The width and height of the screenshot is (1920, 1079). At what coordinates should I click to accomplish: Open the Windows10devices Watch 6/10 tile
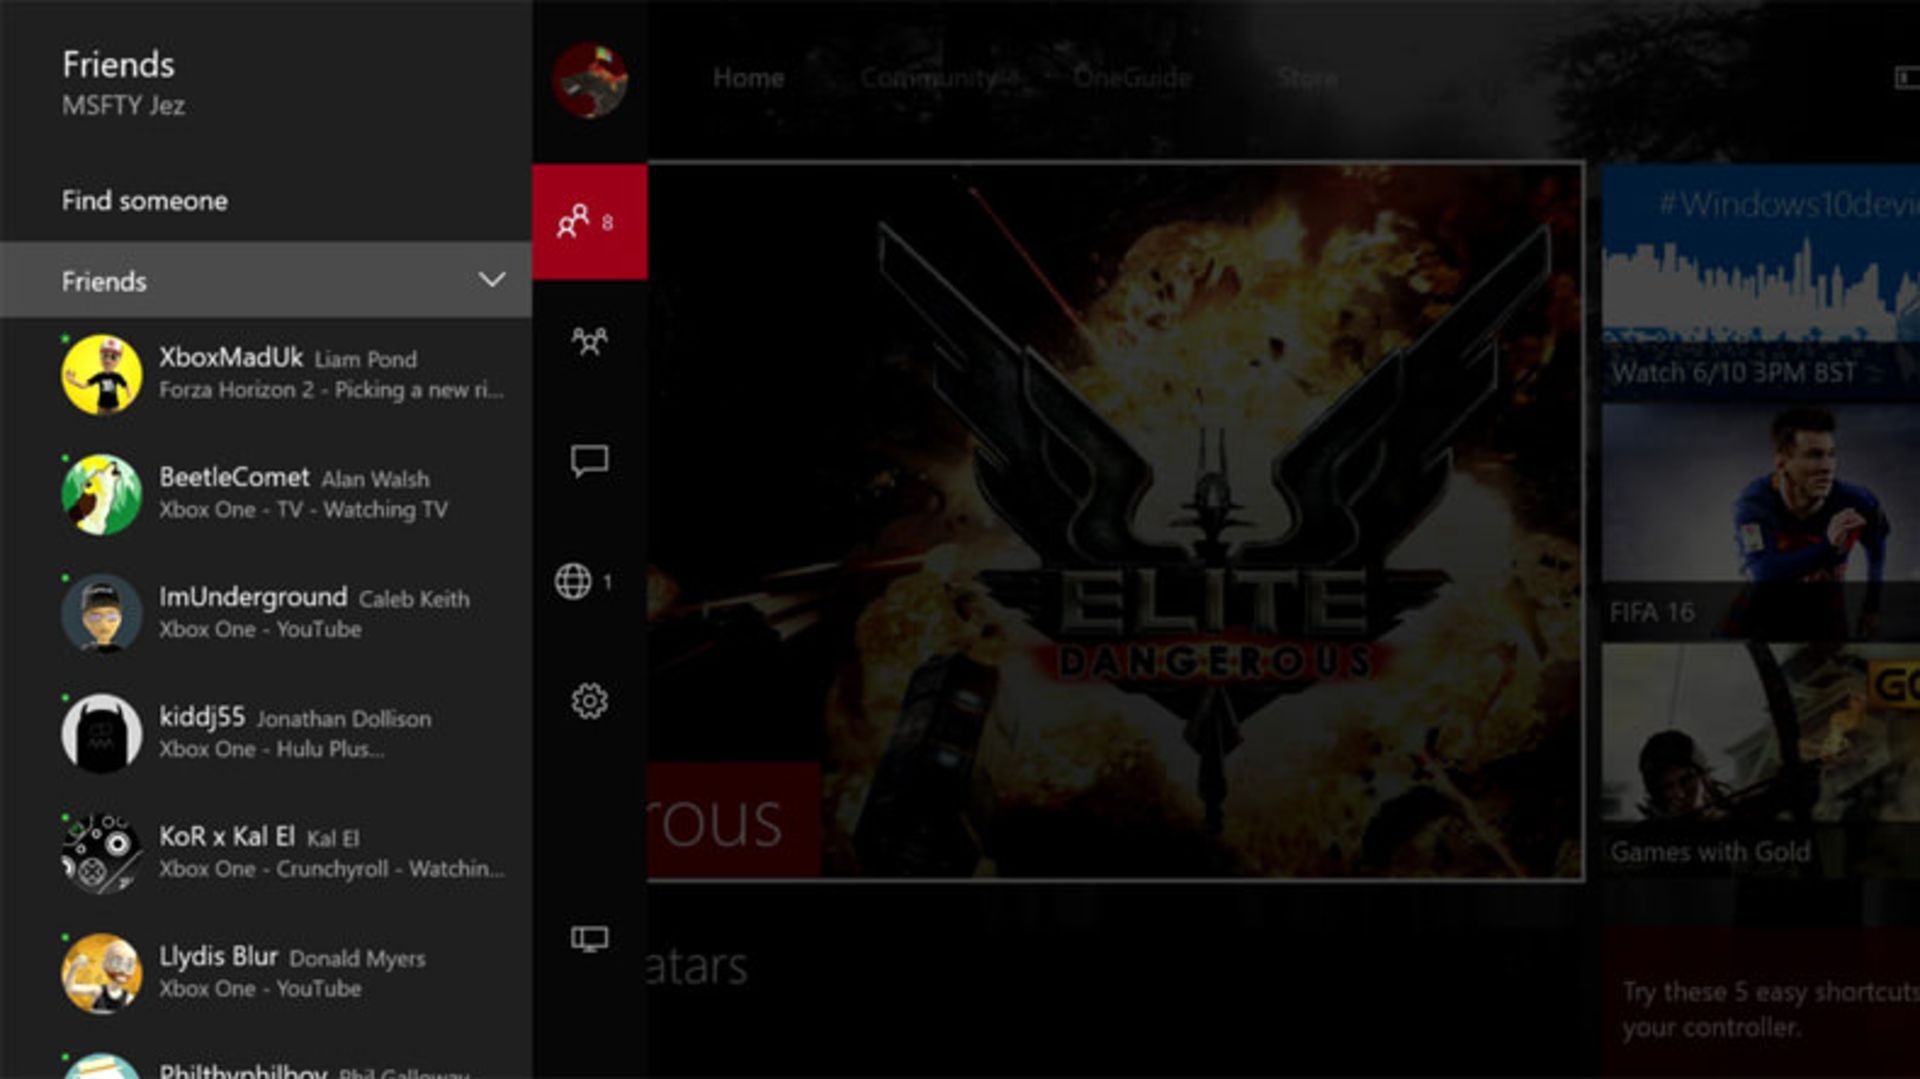[x=1761, y=282]
